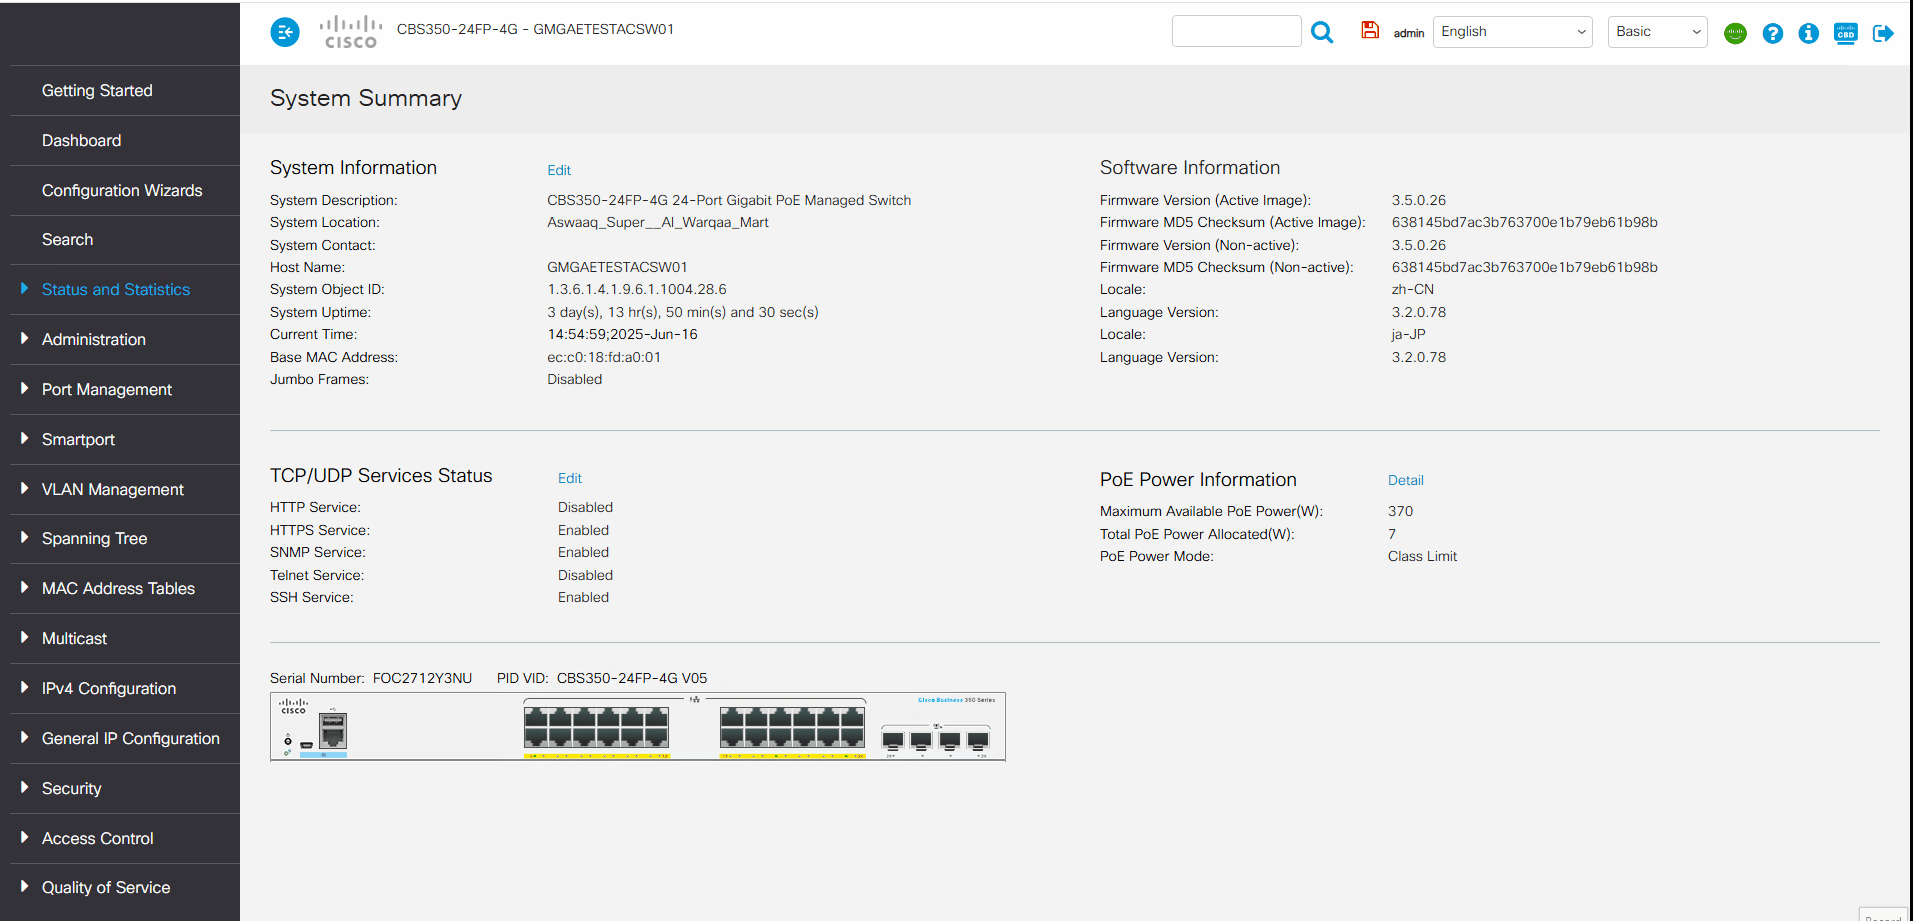Select Maximum Available PoE Power value 370
Image resolution: width=1913 pixels, height=921 pixels.
pyautogui.click(x=1400, y=511)
